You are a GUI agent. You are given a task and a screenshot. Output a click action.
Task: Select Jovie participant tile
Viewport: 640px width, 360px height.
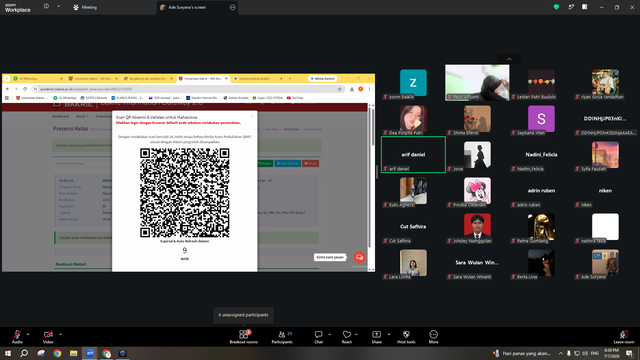point(477,155)
